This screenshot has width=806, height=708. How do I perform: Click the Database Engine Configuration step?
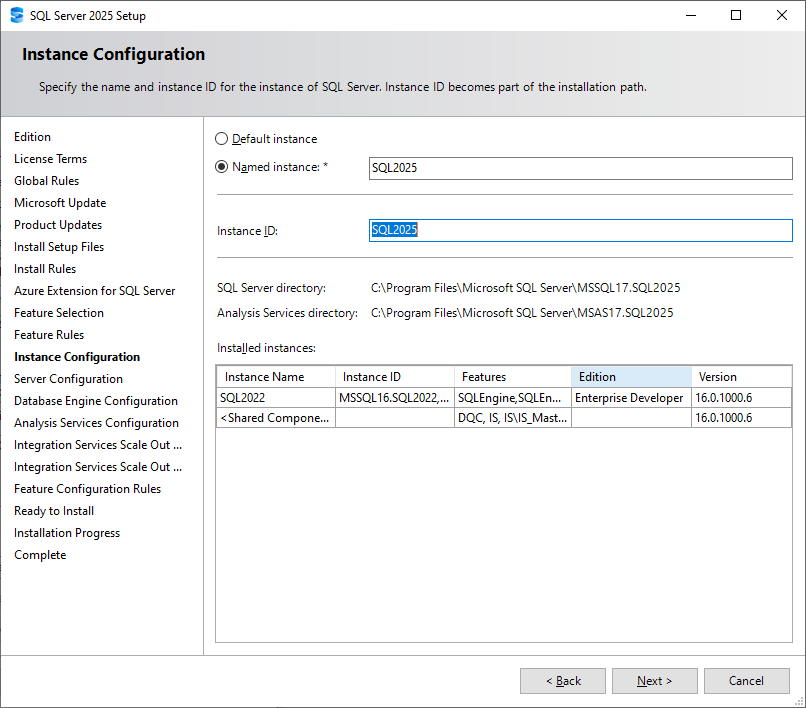[x=96, y=401]
